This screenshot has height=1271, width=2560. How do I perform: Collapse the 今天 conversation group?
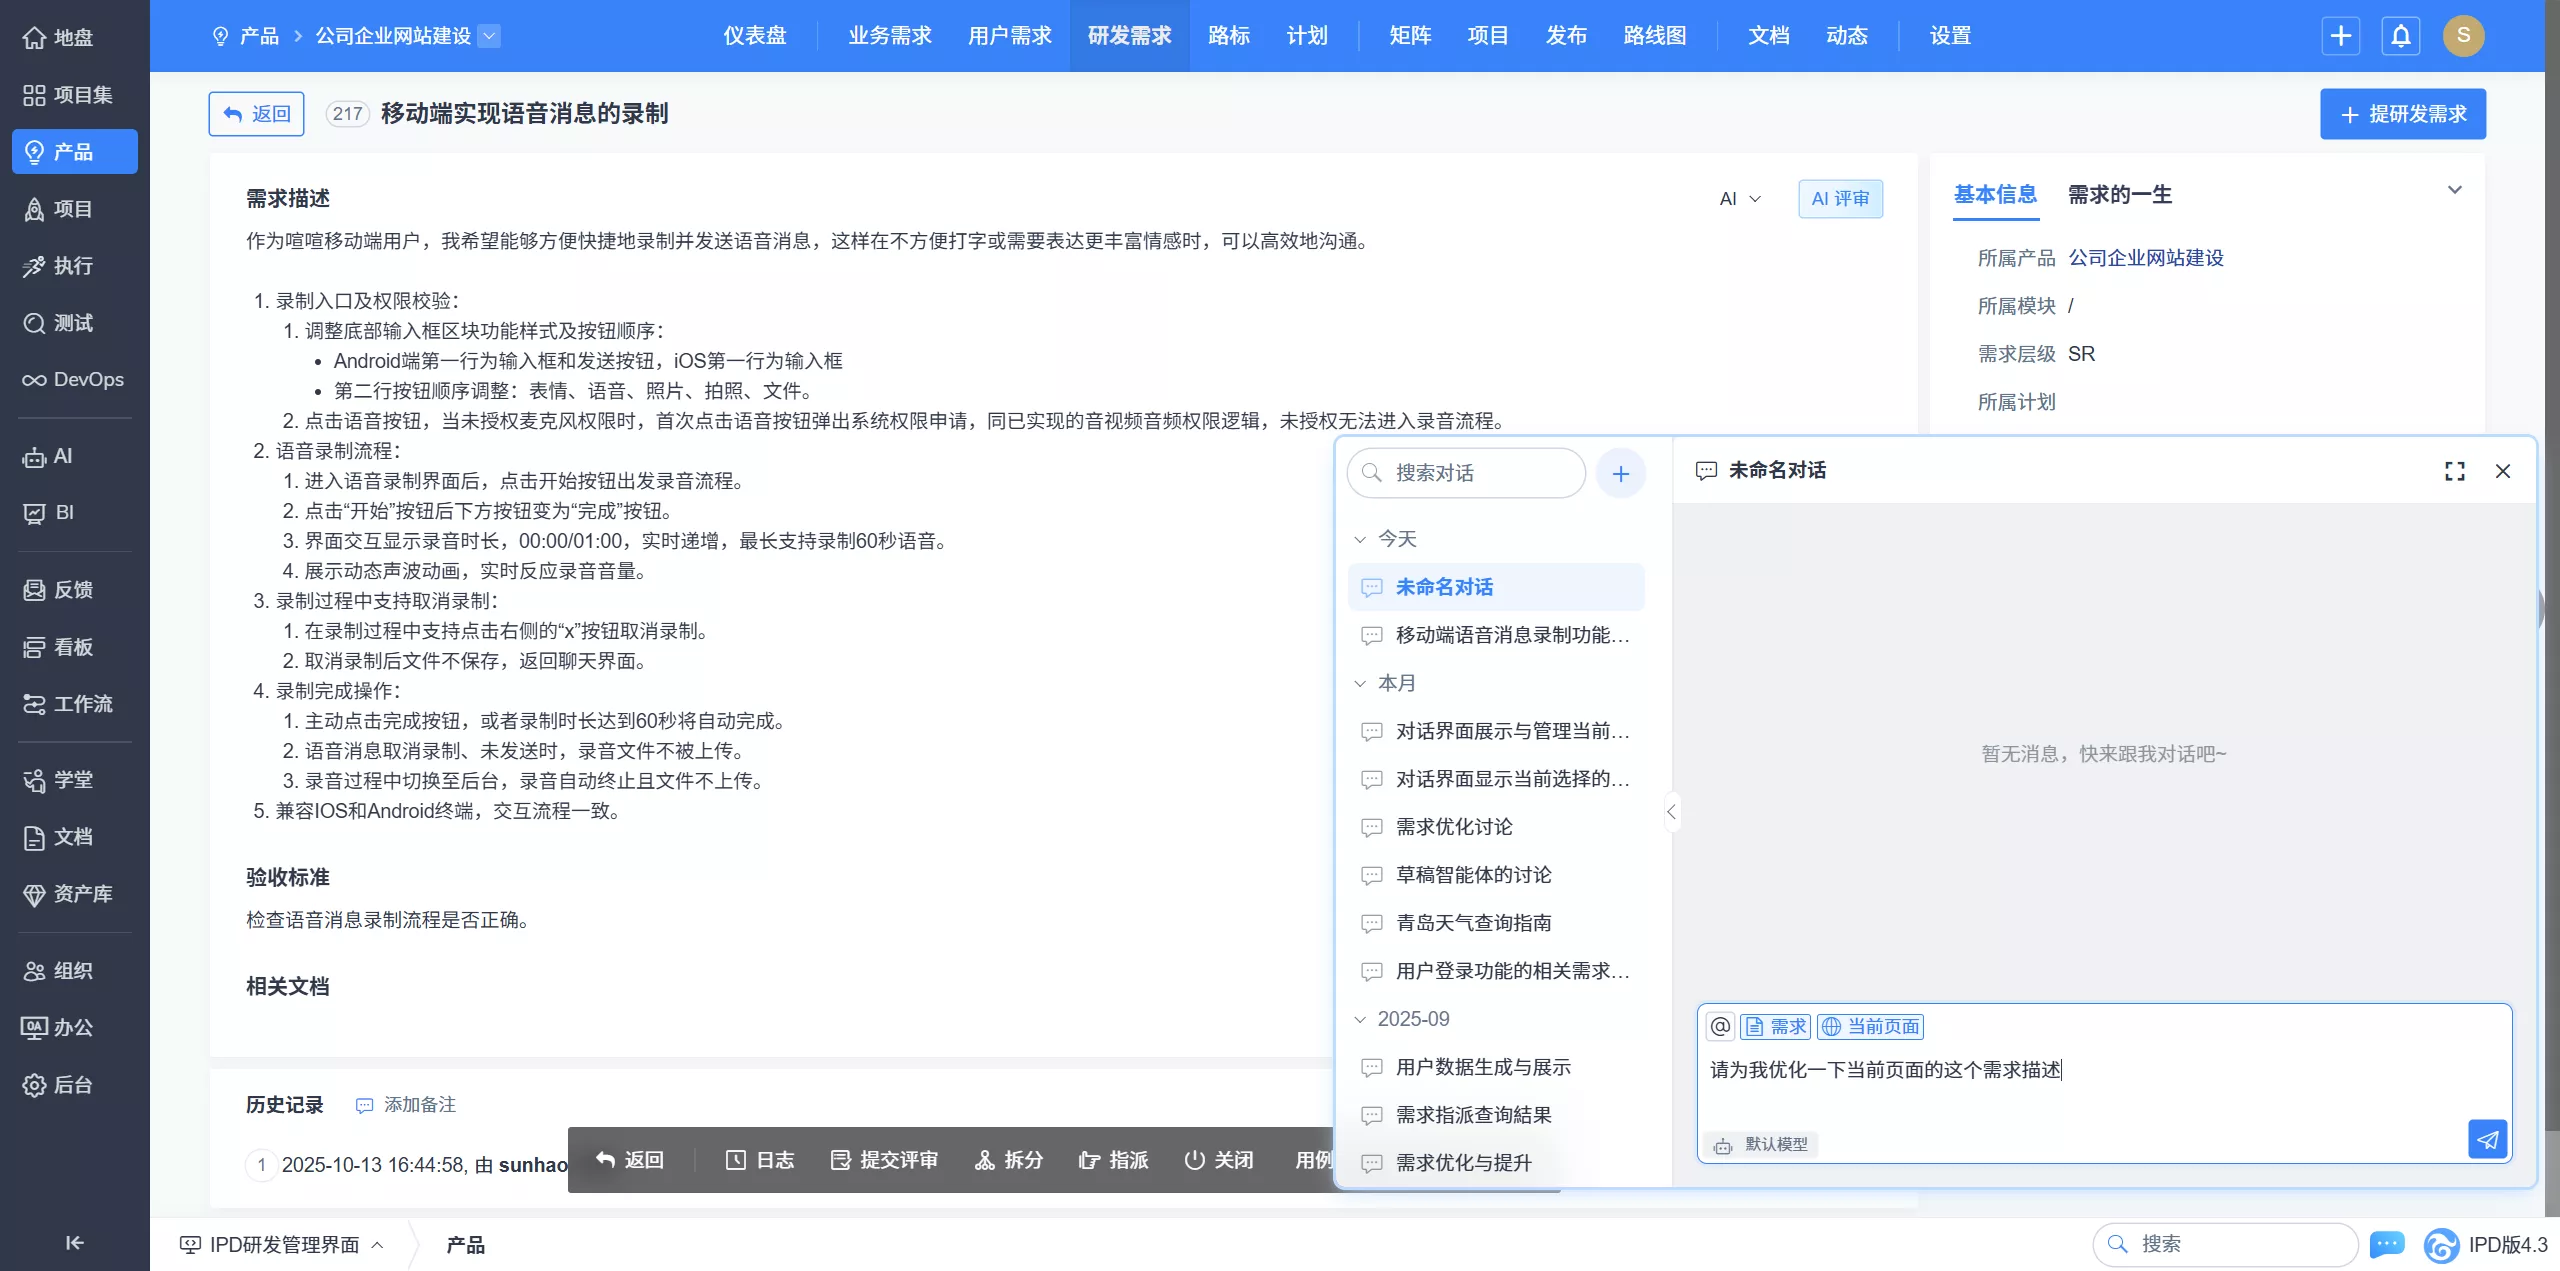1360,539
